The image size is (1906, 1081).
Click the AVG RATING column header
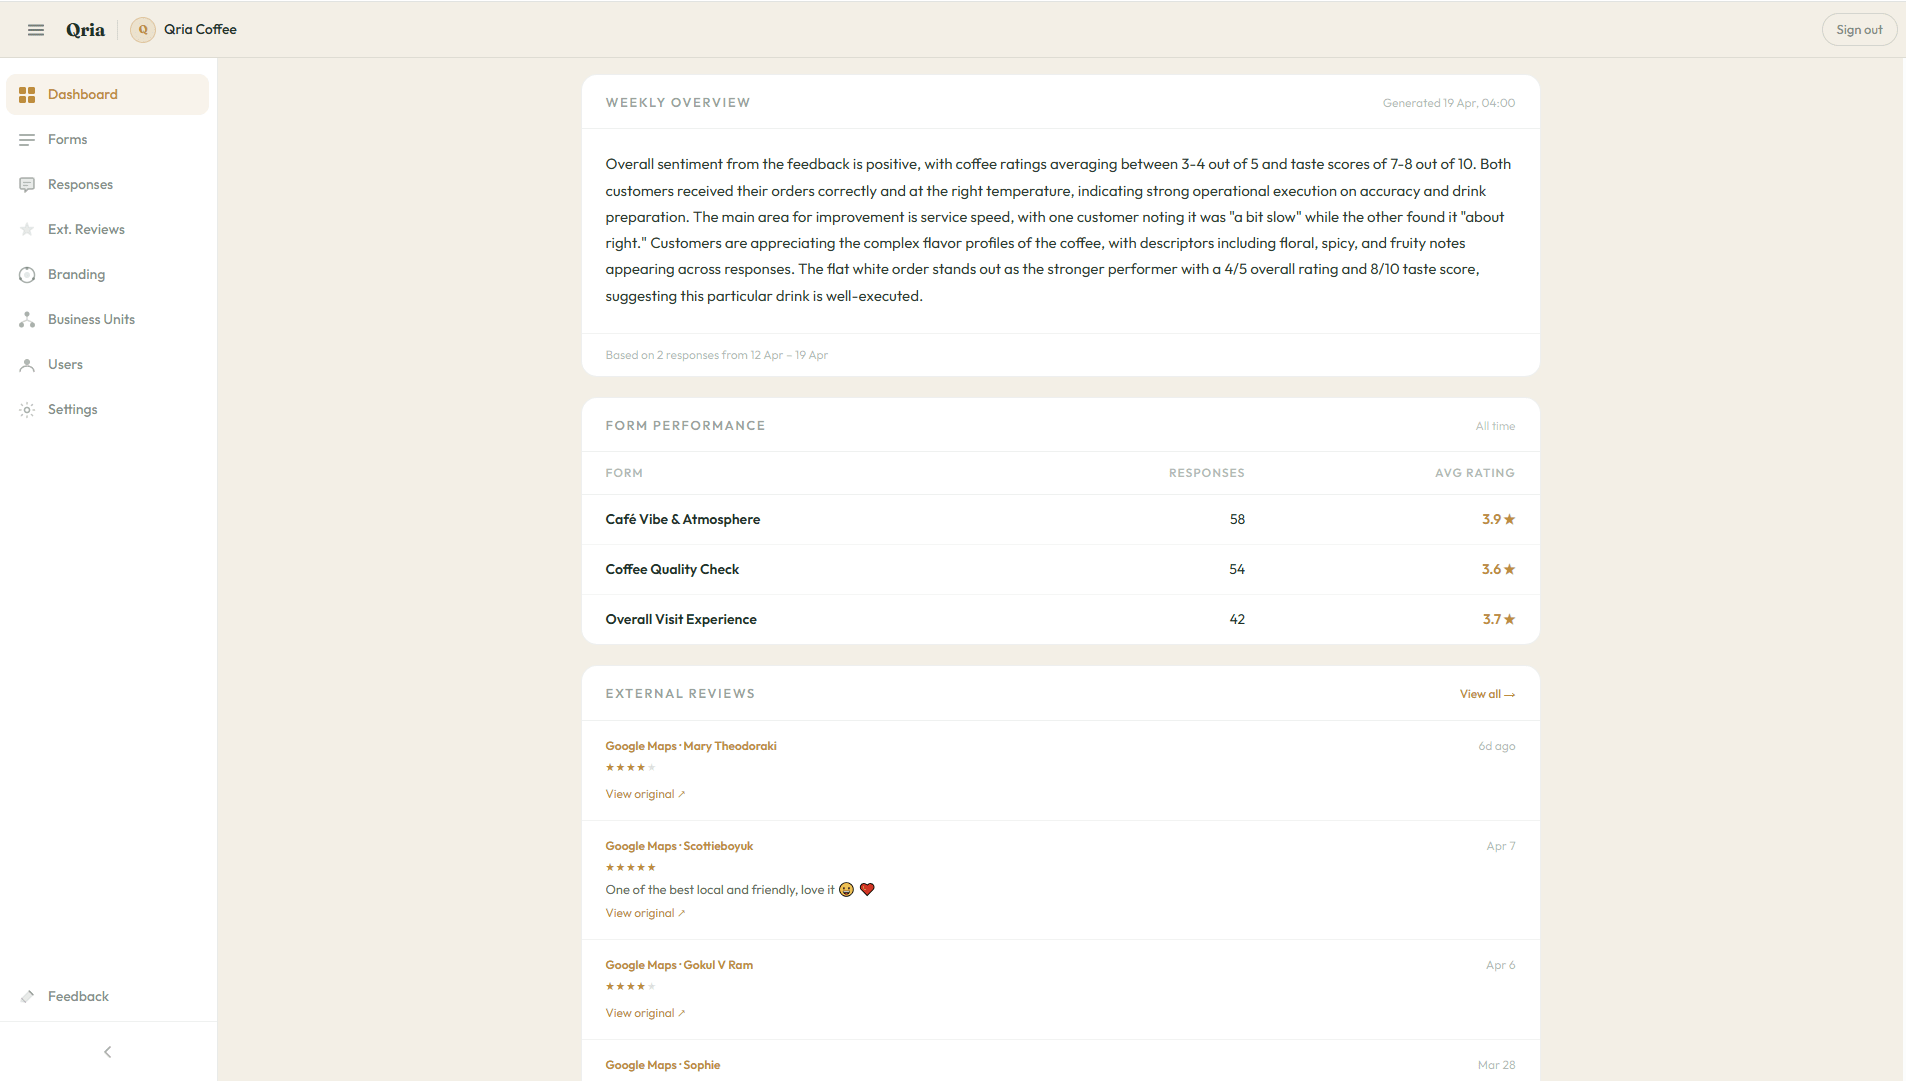pyautogui.click(x=1475, y=474)
